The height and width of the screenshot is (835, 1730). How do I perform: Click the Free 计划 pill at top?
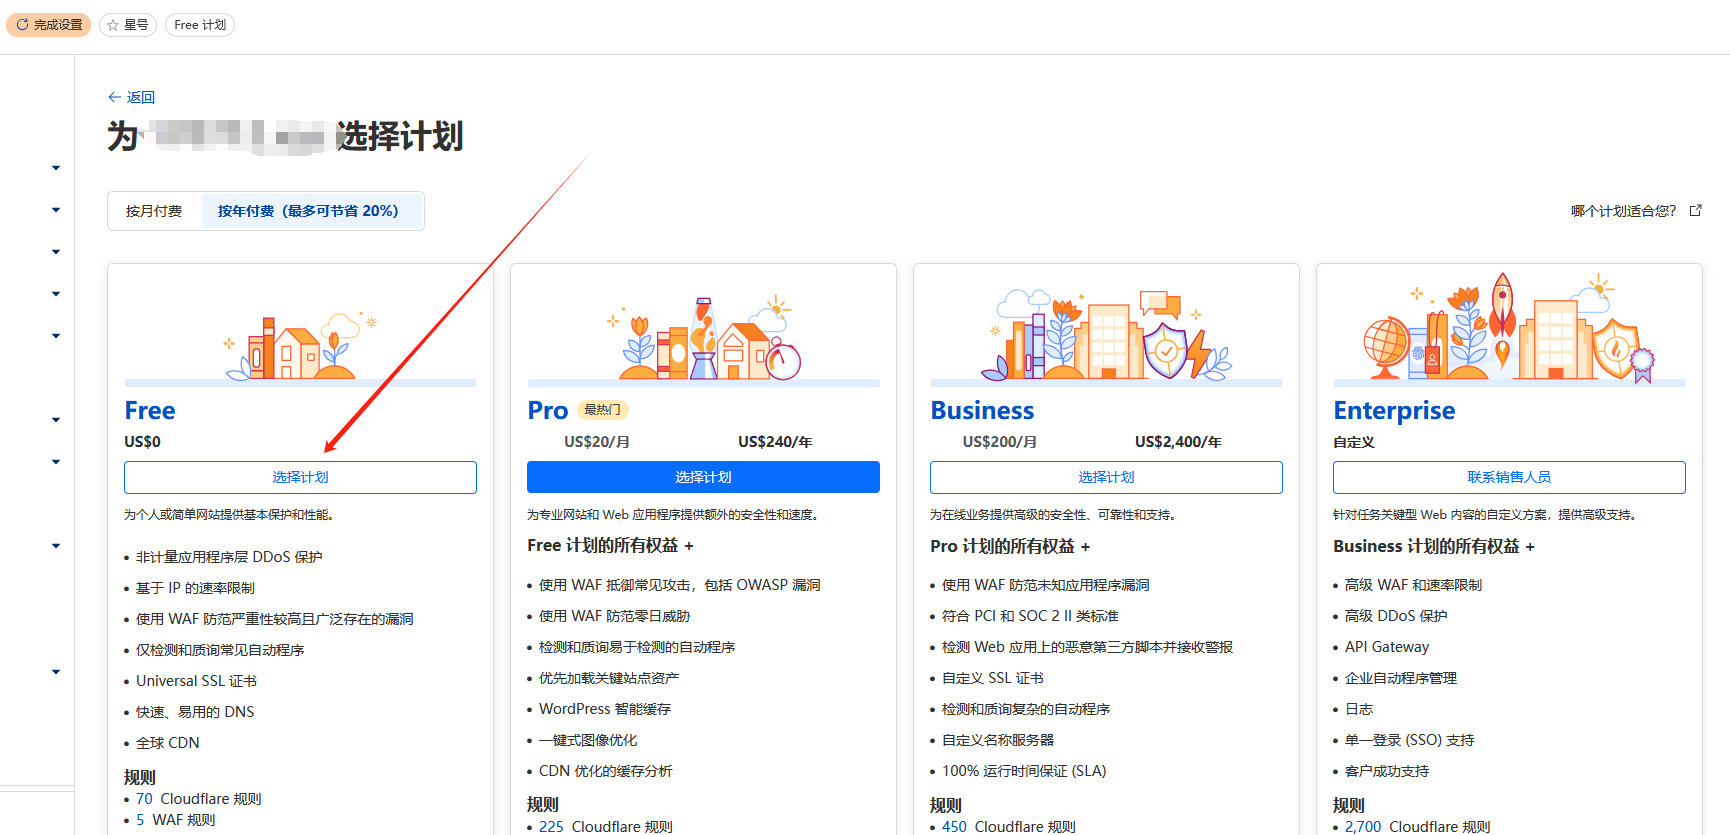(x=200, y=25)
